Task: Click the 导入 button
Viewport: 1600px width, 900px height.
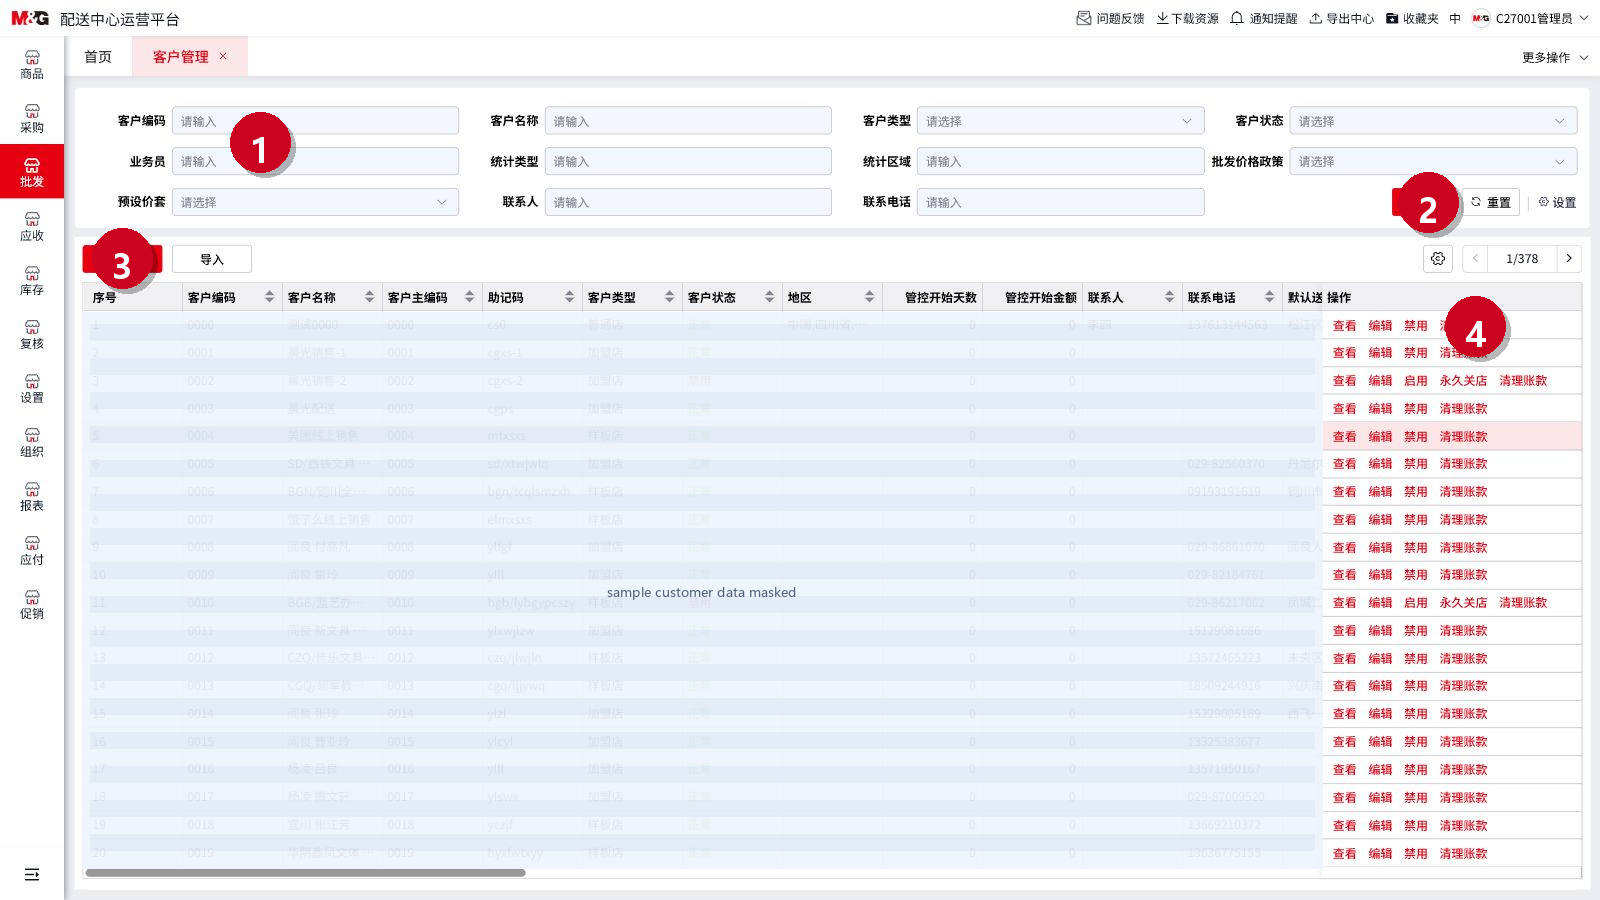Action: (212, 259)
